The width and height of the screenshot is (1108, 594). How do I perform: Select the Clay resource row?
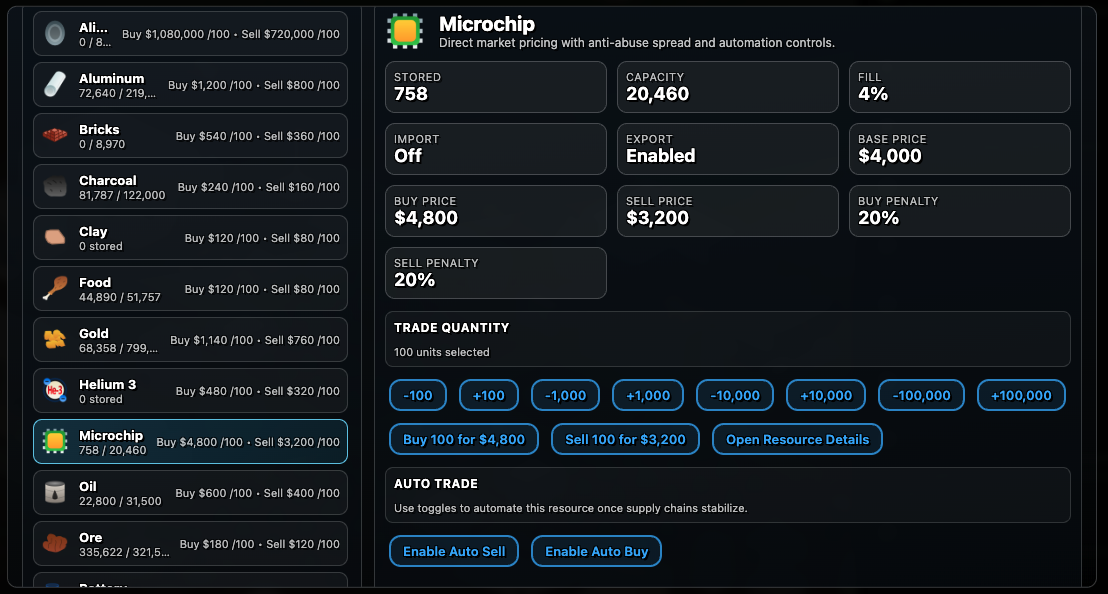tap(190, 237)
